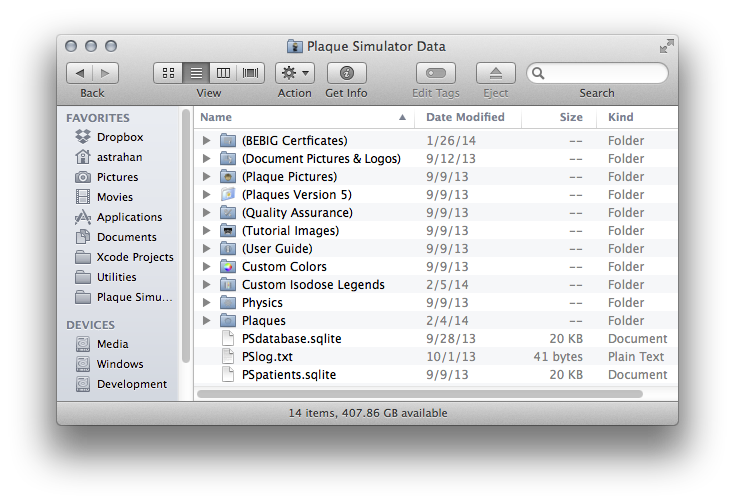735x504 pixels.
Task: Expand the (Plaque Pictures) folder triangle
Action: tap(206, 176)
